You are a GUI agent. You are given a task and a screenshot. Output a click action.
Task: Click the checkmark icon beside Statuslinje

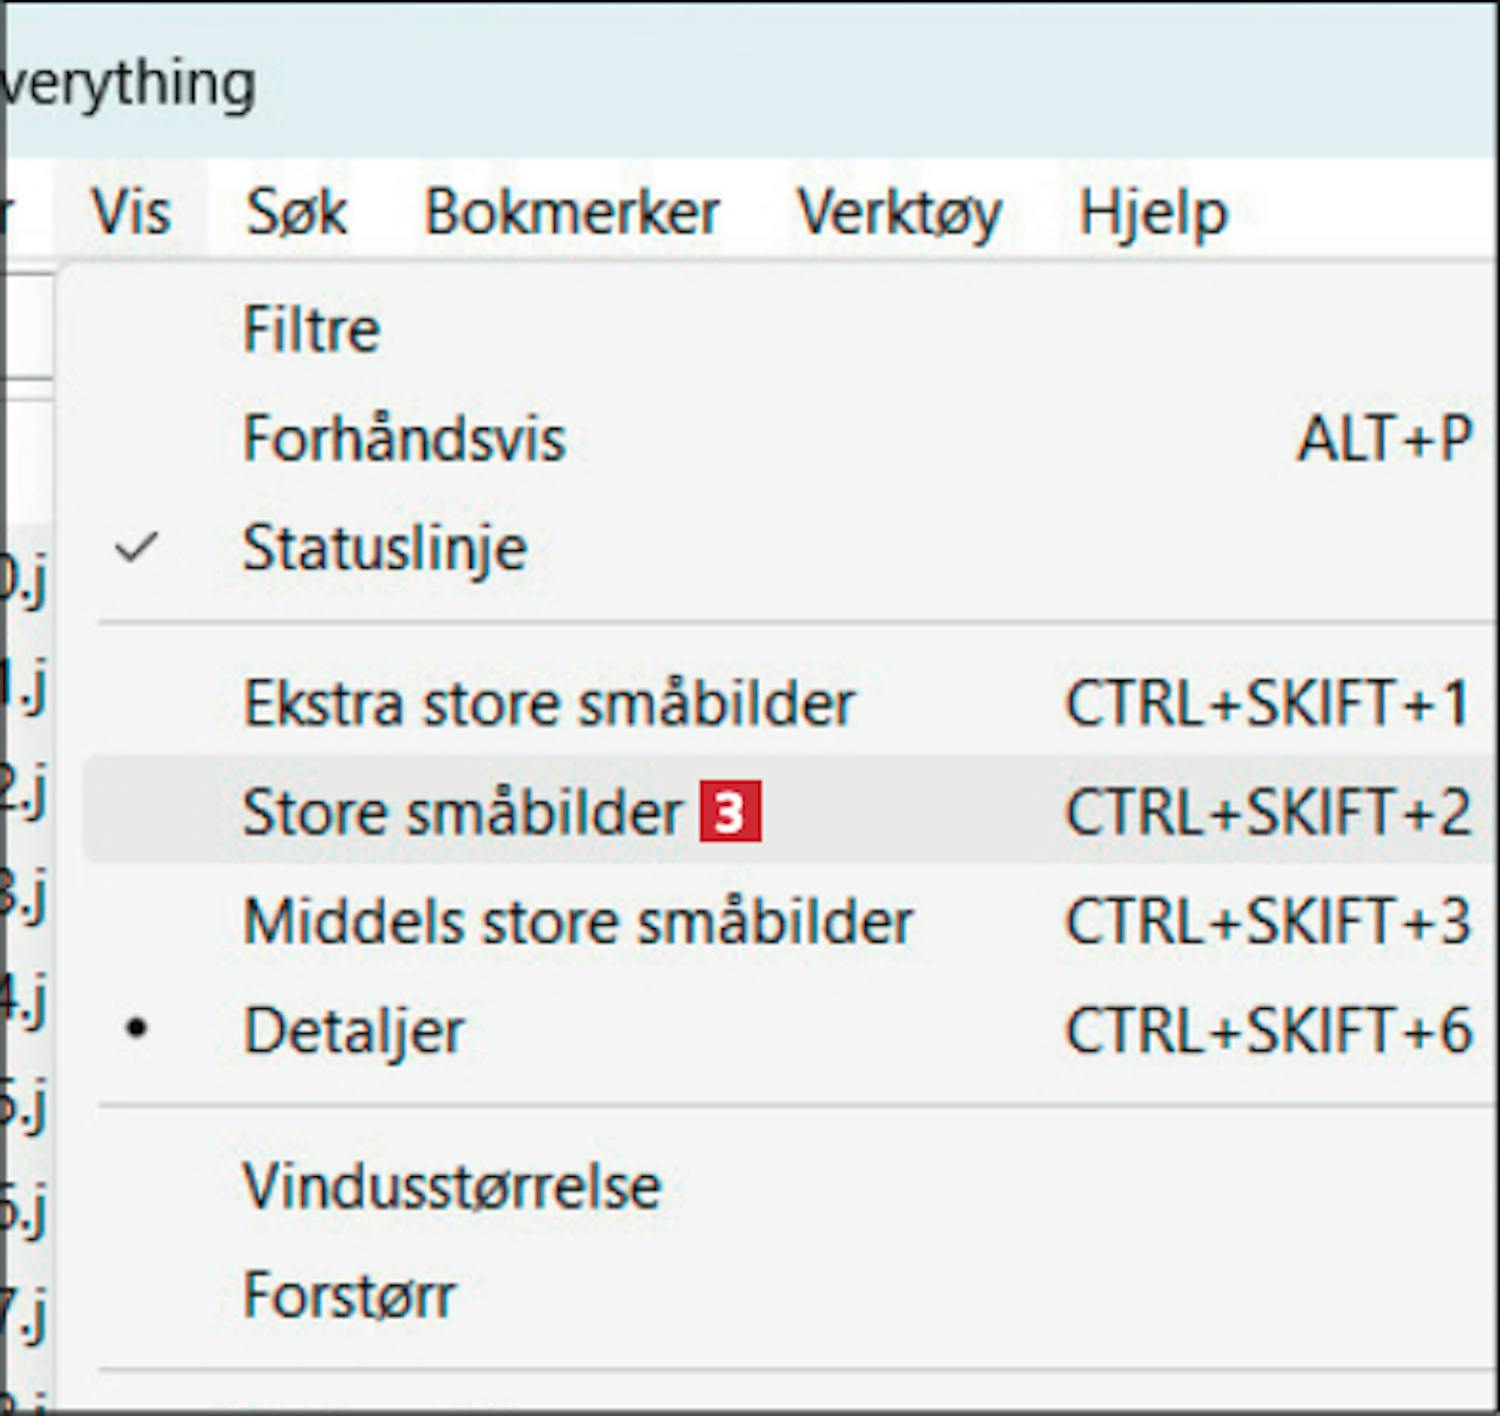click(136, 548)
